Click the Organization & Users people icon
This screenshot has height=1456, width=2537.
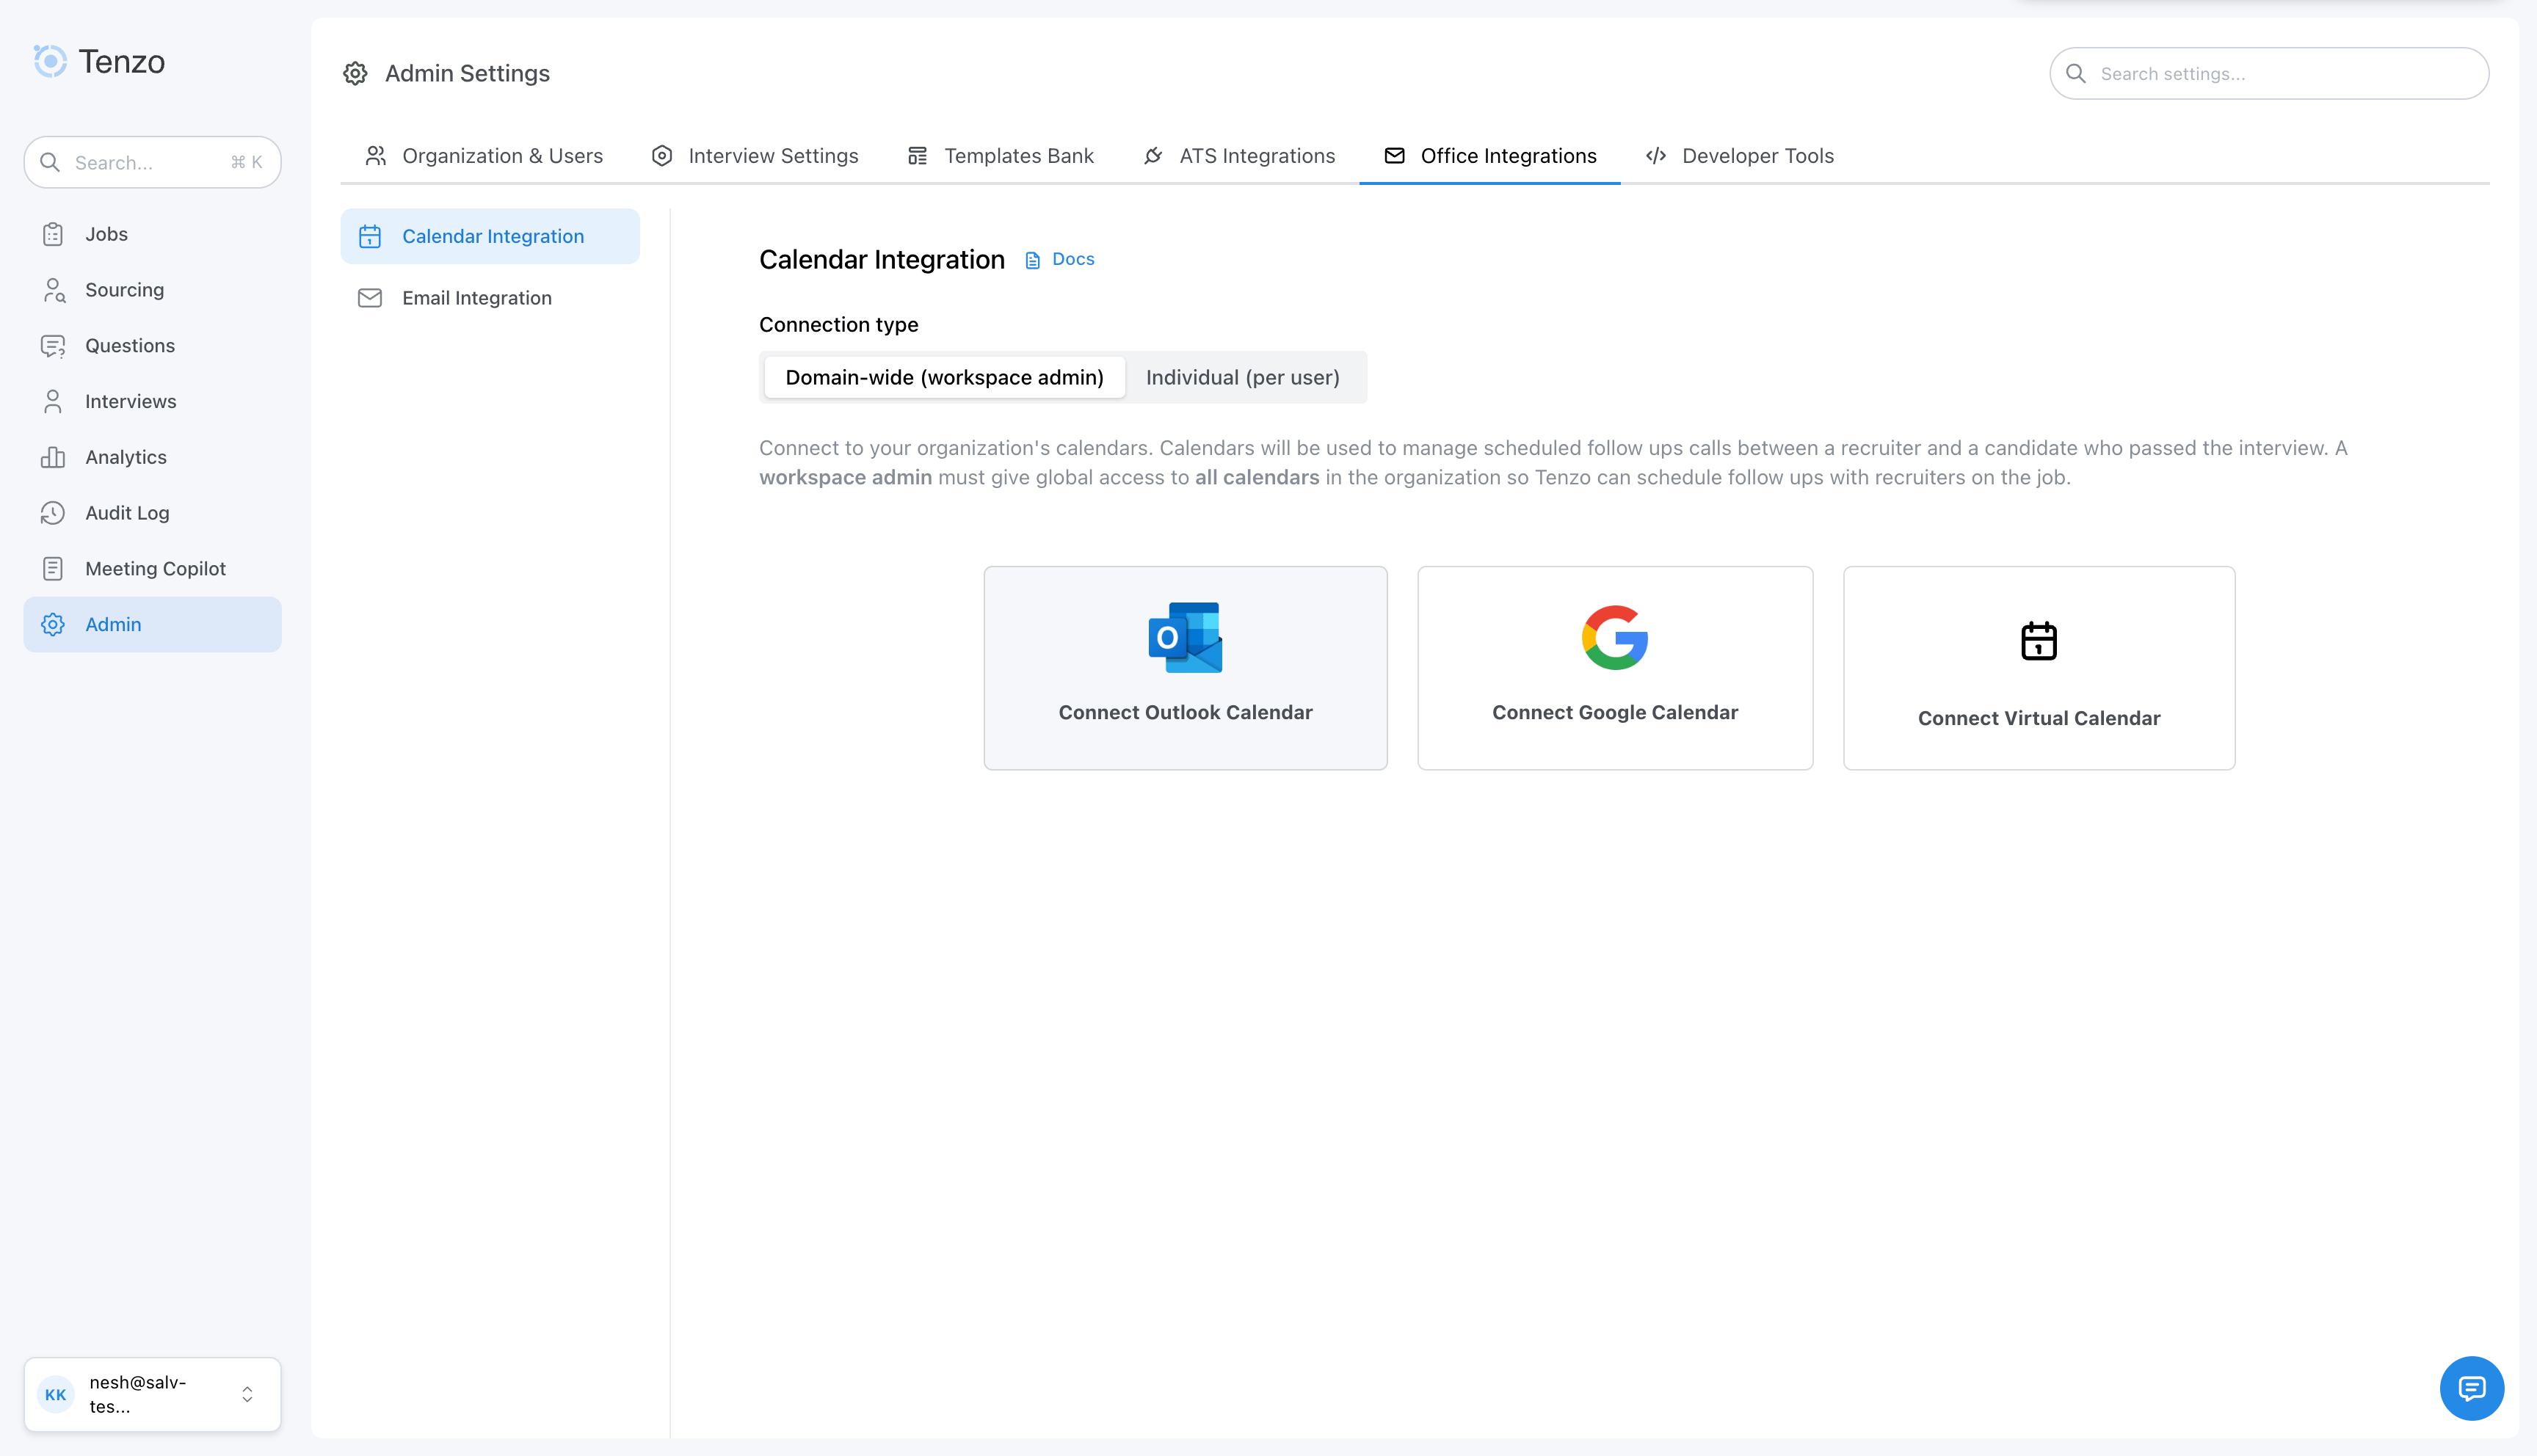tap(376, 156)
